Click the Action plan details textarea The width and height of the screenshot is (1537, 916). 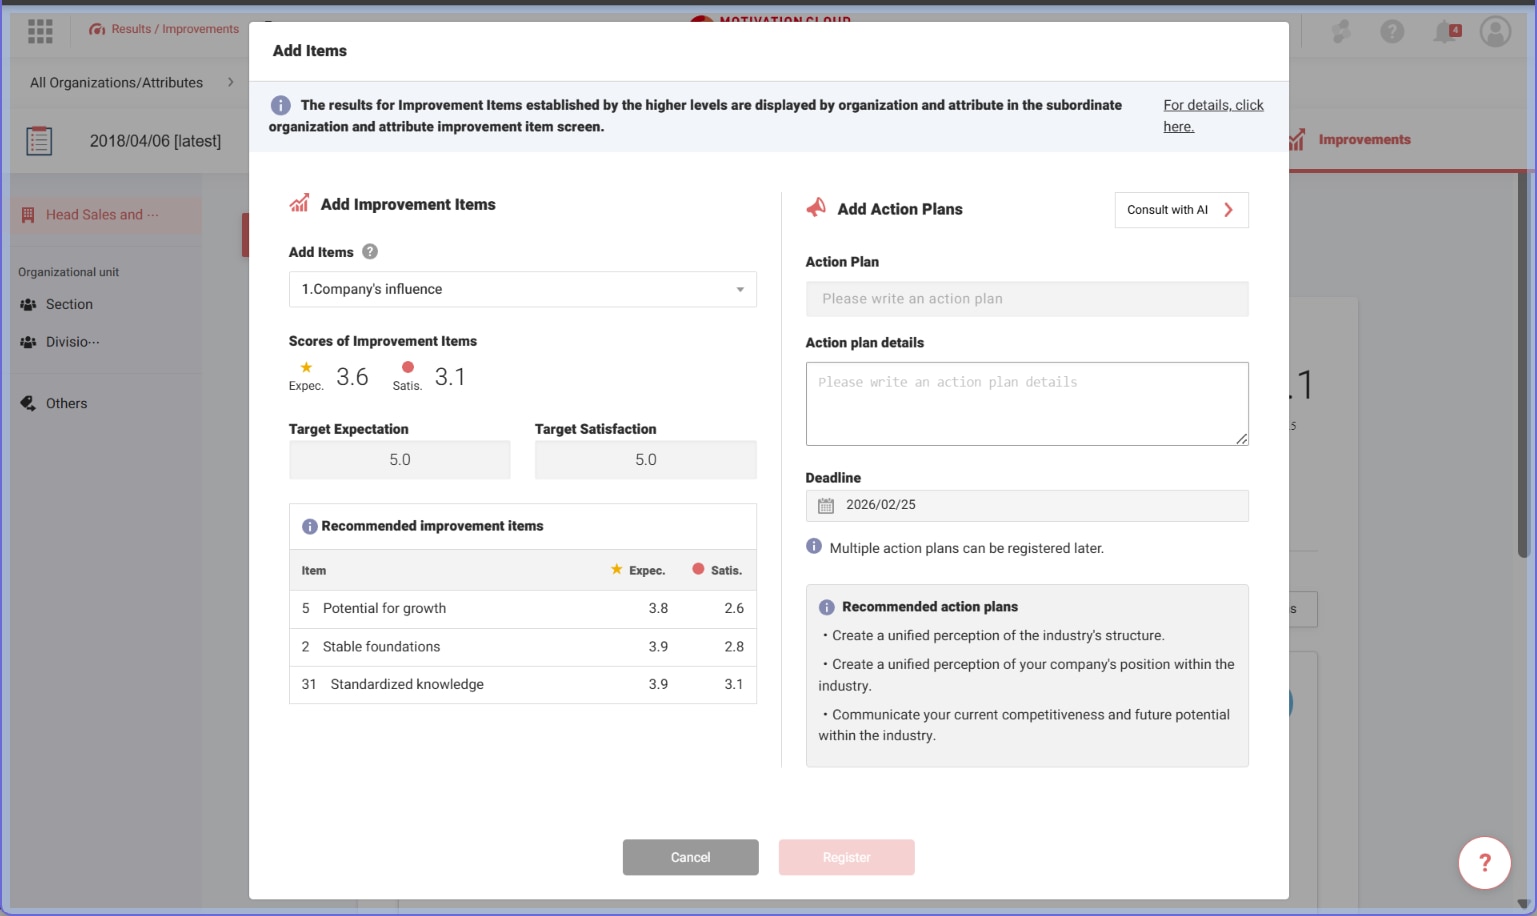coord(1026,404)
